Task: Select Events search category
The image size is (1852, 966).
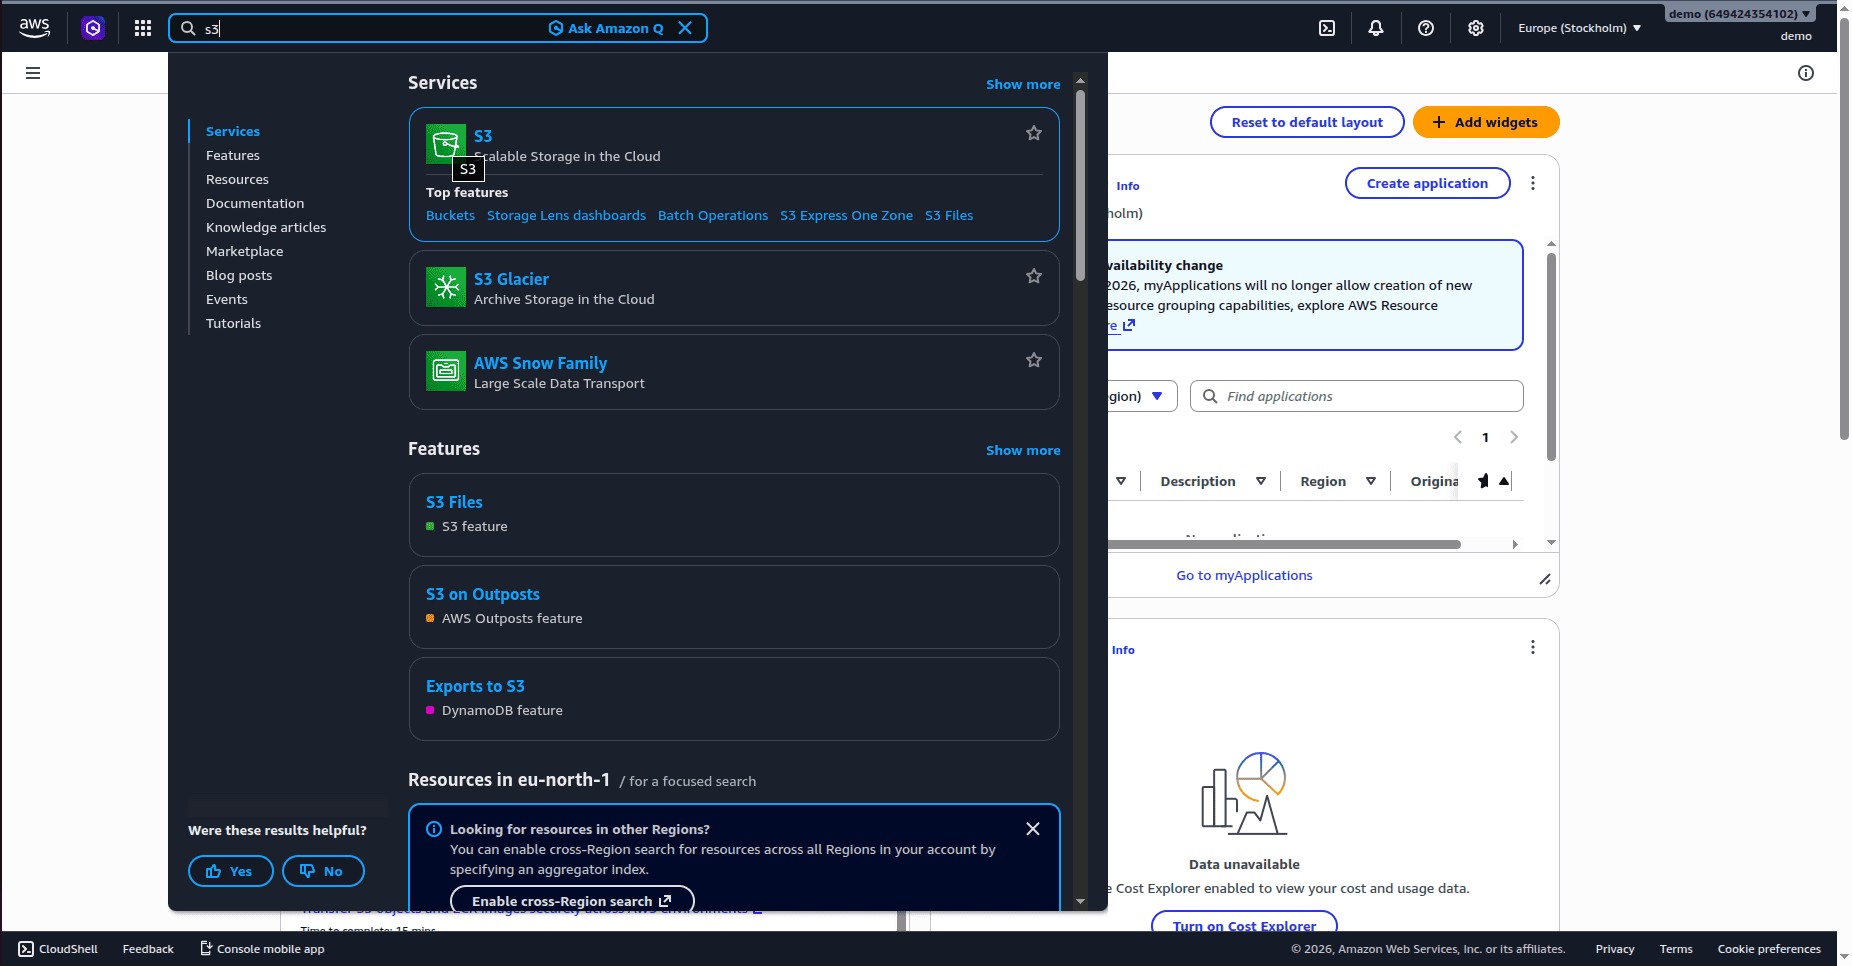Action: 227,299
